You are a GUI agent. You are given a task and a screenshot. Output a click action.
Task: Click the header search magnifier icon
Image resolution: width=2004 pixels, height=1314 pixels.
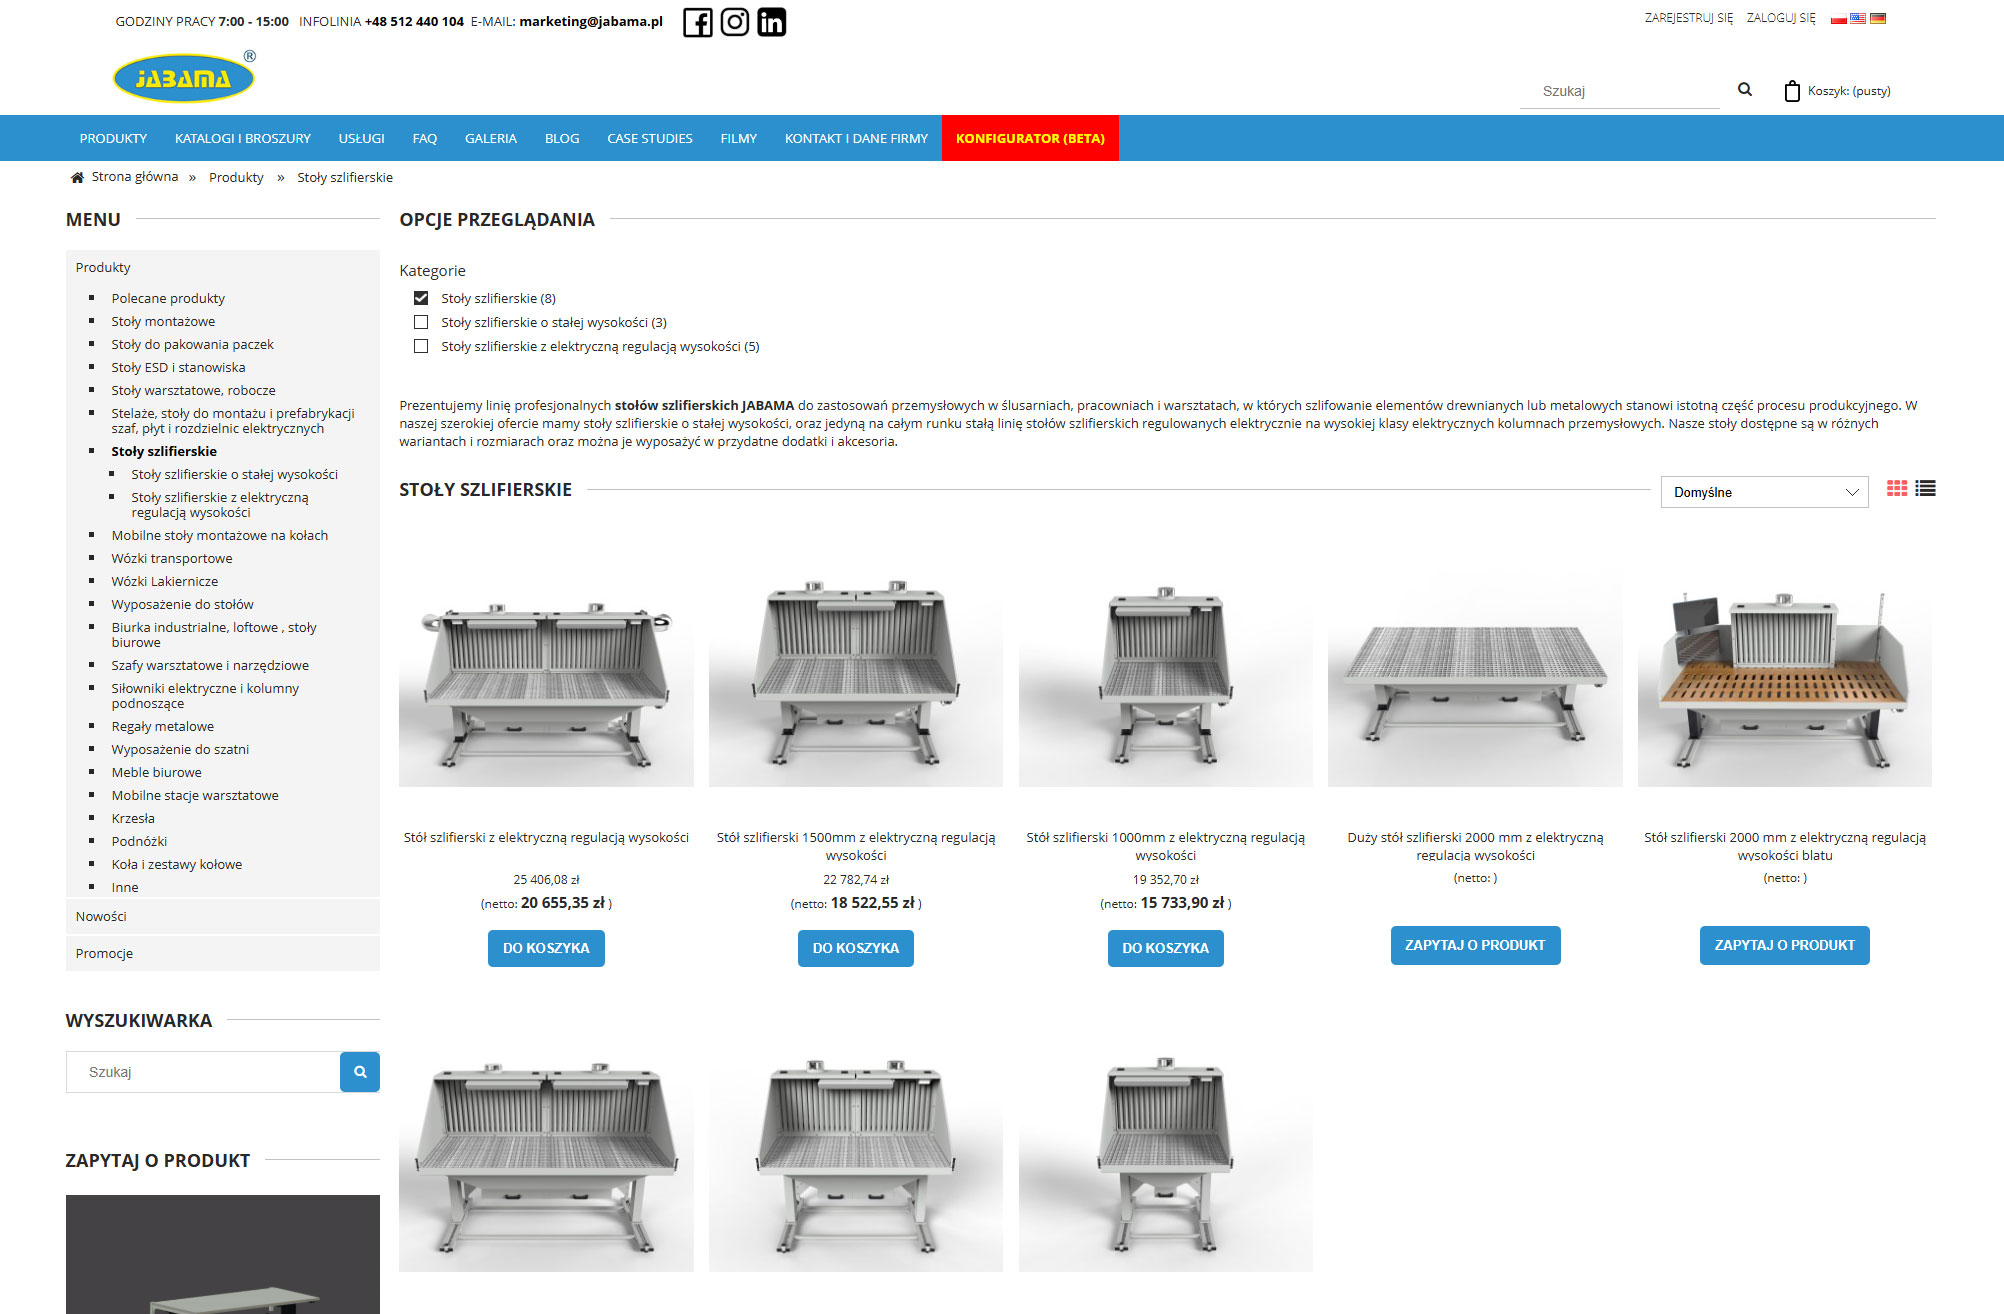(x=1745, y=90)
